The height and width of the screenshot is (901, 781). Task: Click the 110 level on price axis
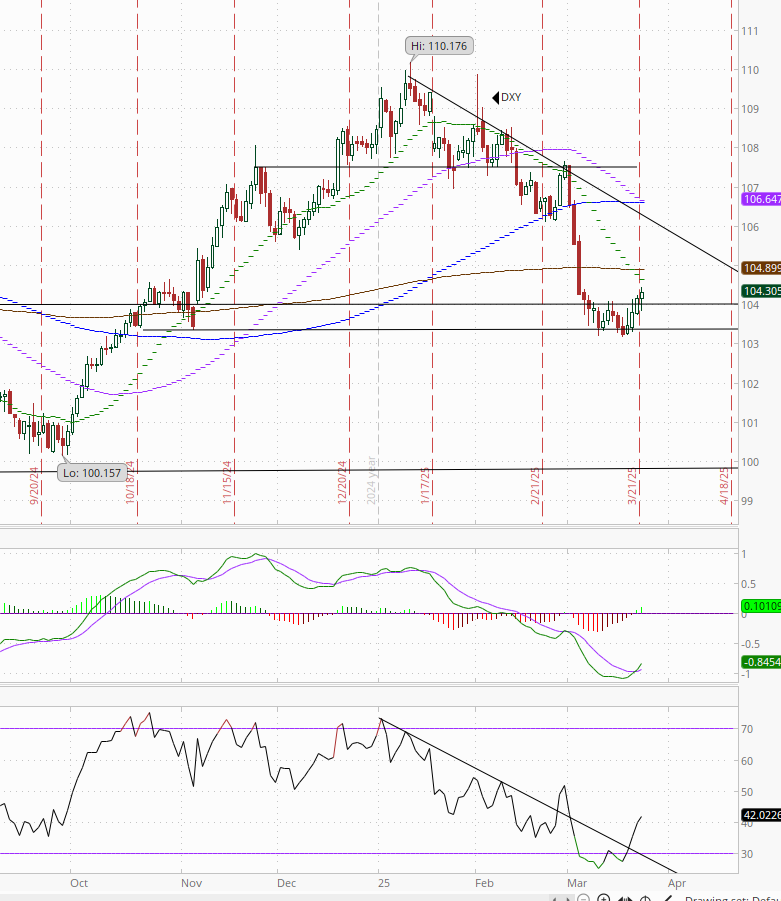pyautogui.click(x=750, y=70)
